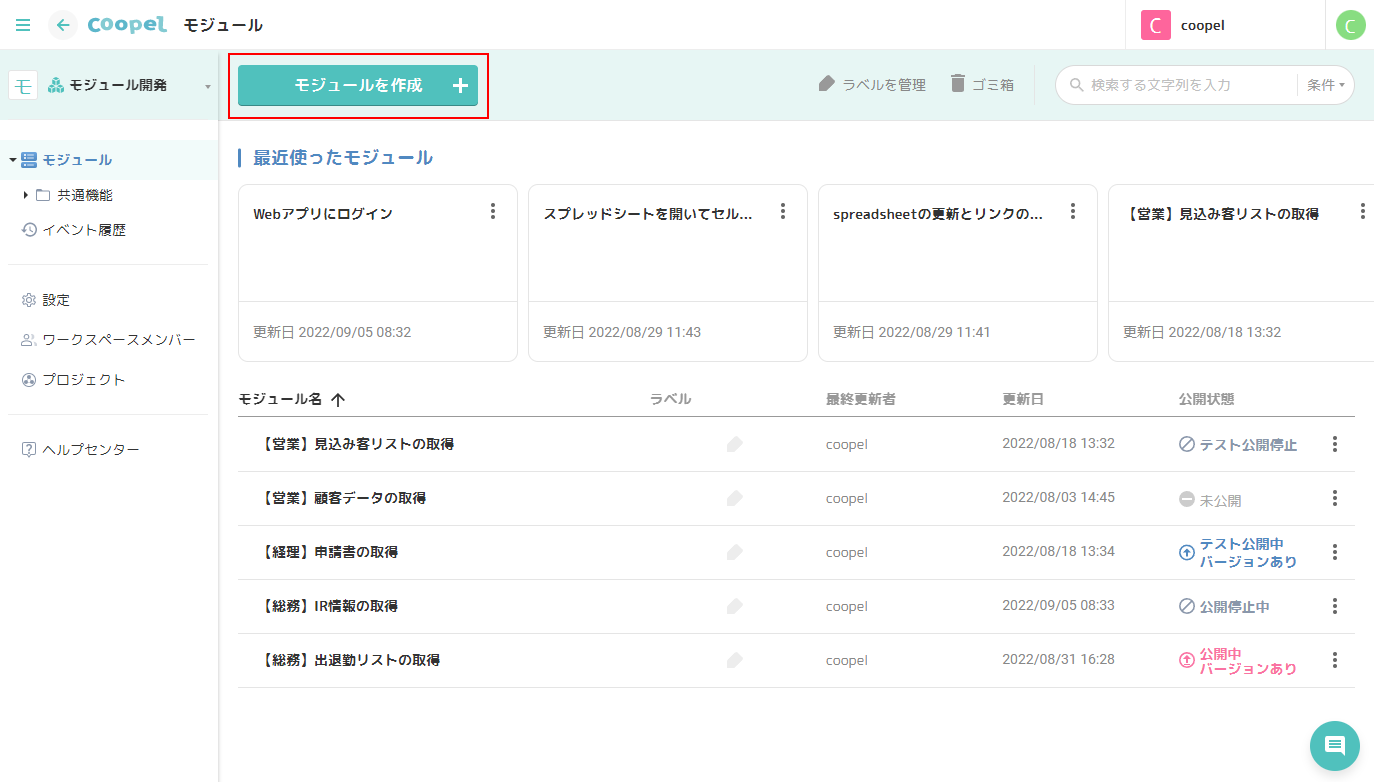Click 公開中 バージョンあり status
This screenshot has width=1374, height=782.
pyautogui.click(x=1238, y=661)
